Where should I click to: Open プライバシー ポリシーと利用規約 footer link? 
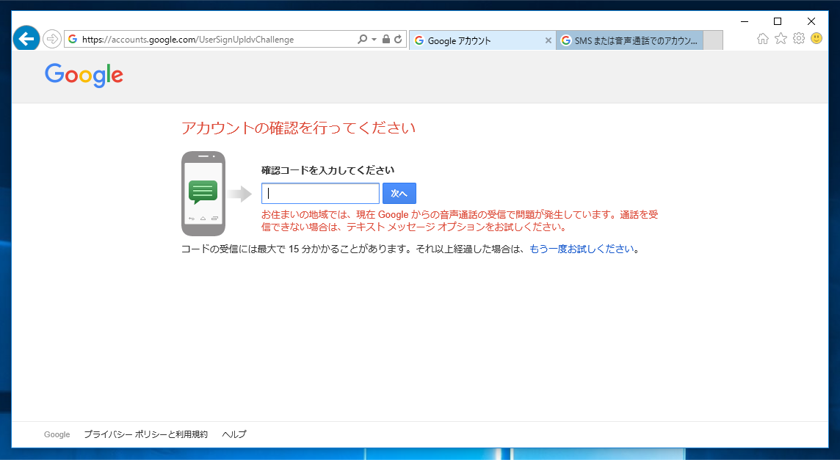pyautogui.click(x=146, y=434)
